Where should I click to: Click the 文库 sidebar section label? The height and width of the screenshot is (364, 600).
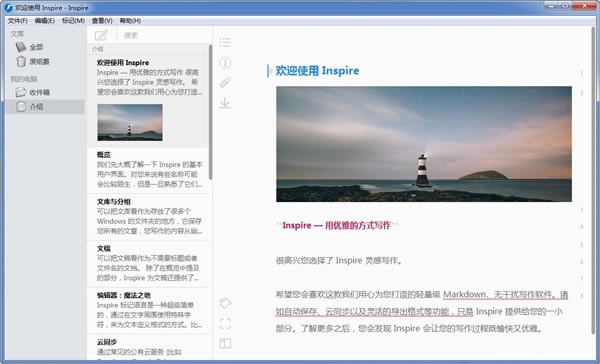[x=17, y=34]
